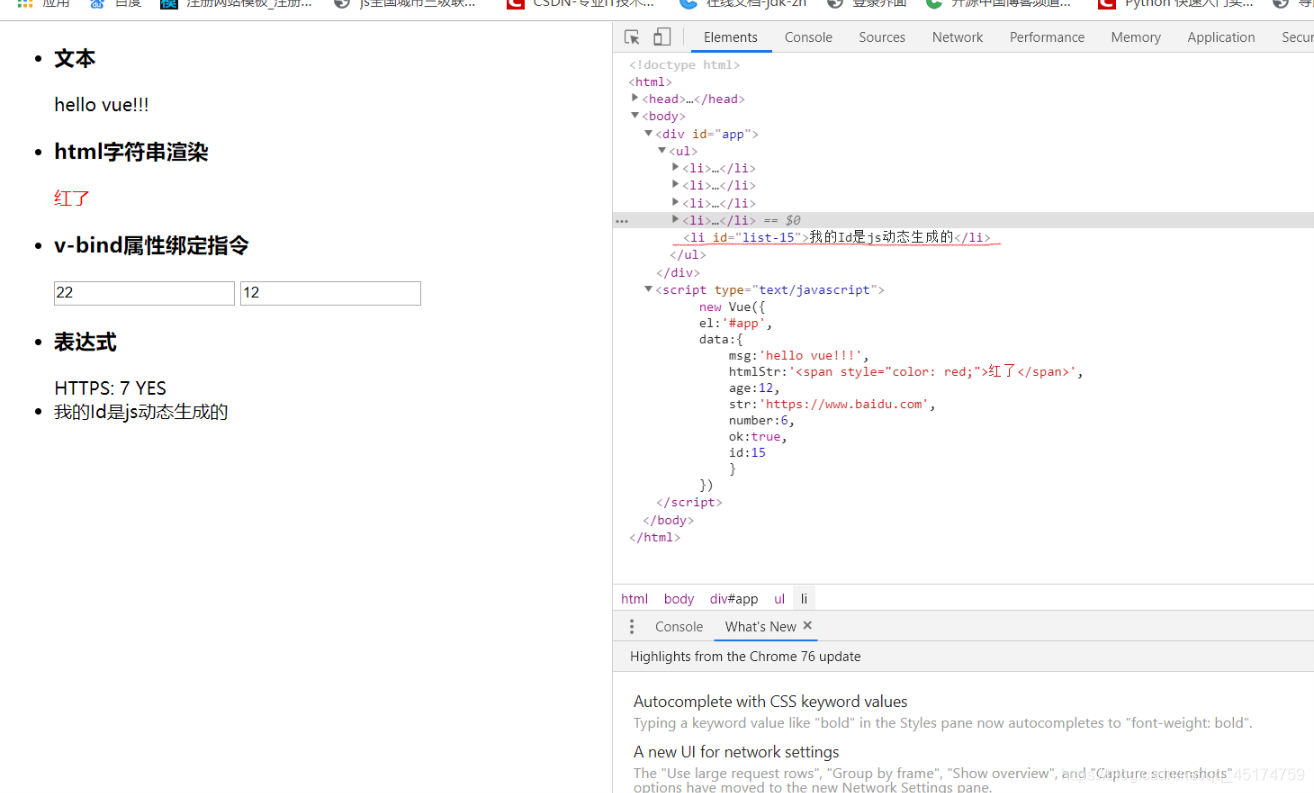Select div#app in the breadcrumb bar

coord(734,598)
